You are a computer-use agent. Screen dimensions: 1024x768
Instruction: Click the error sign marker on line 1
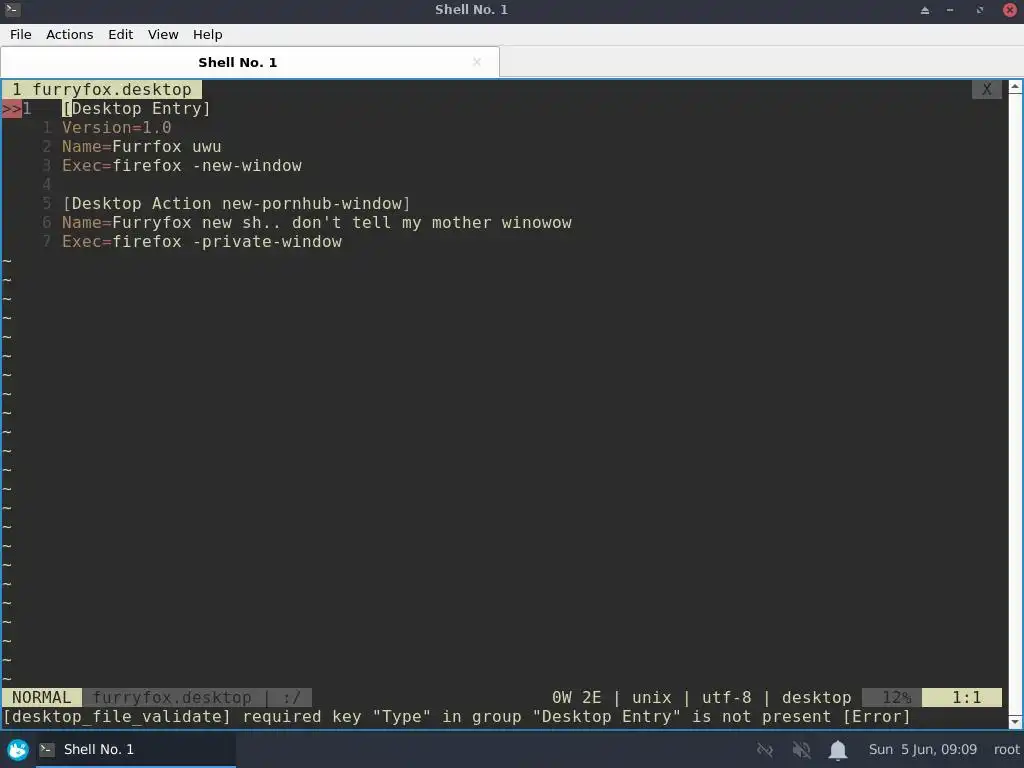pos(12,108)
